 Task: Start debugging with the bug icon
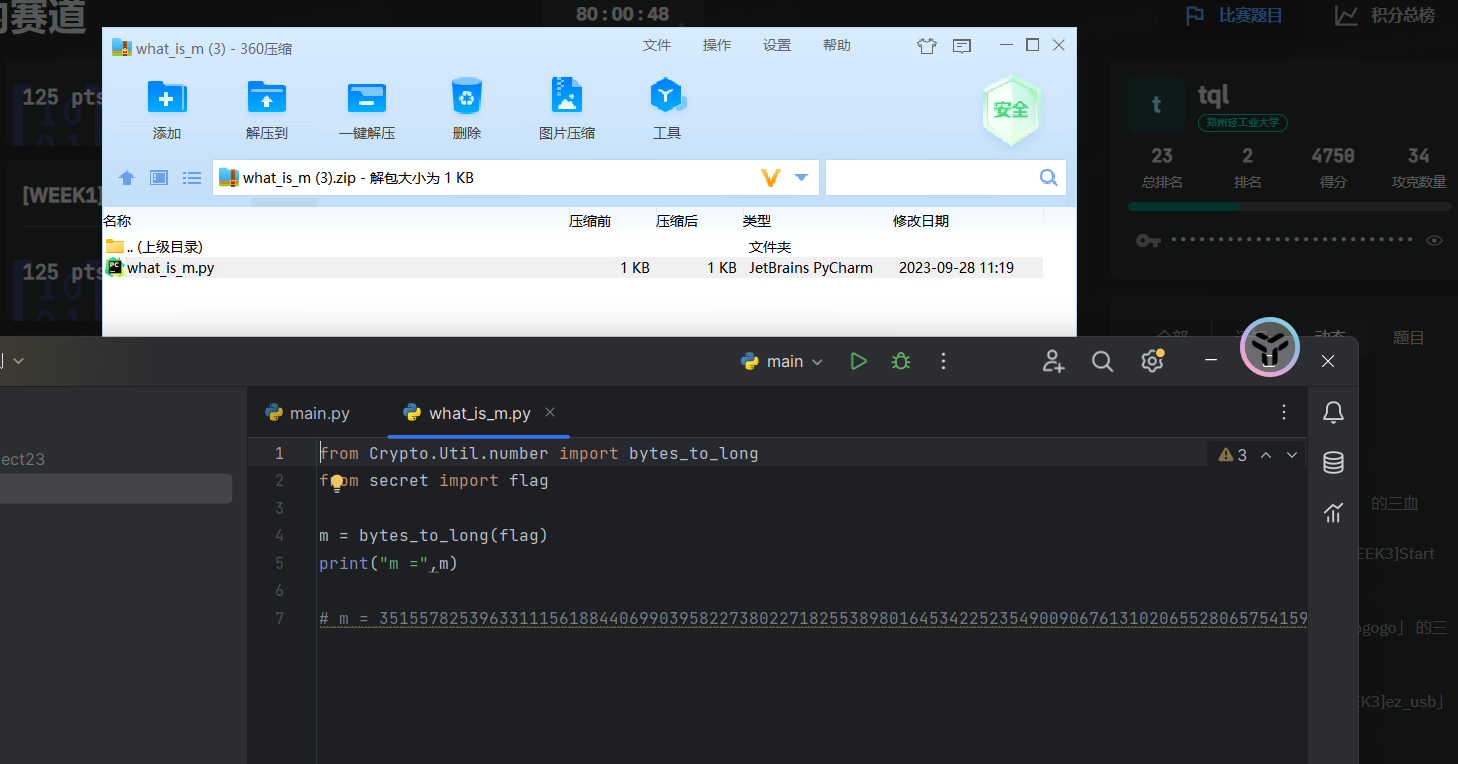coord(901,361)
